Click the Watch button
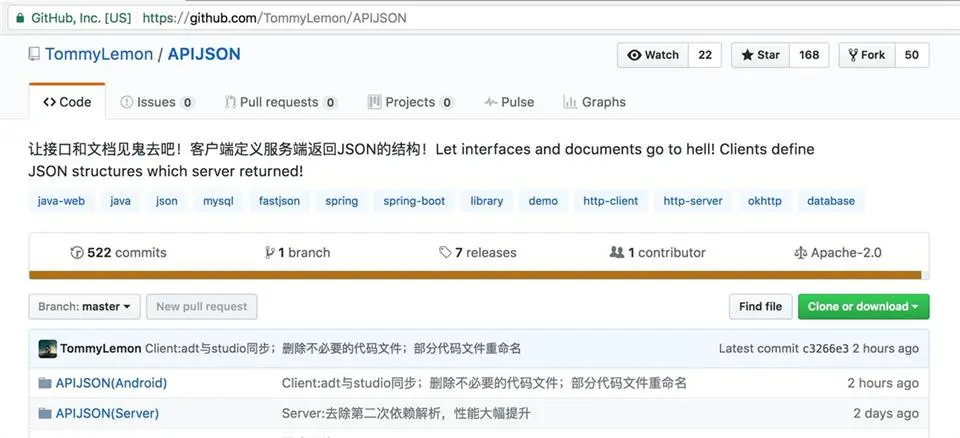This screenshot has width=960, height=438. click(x=653, y=55)
